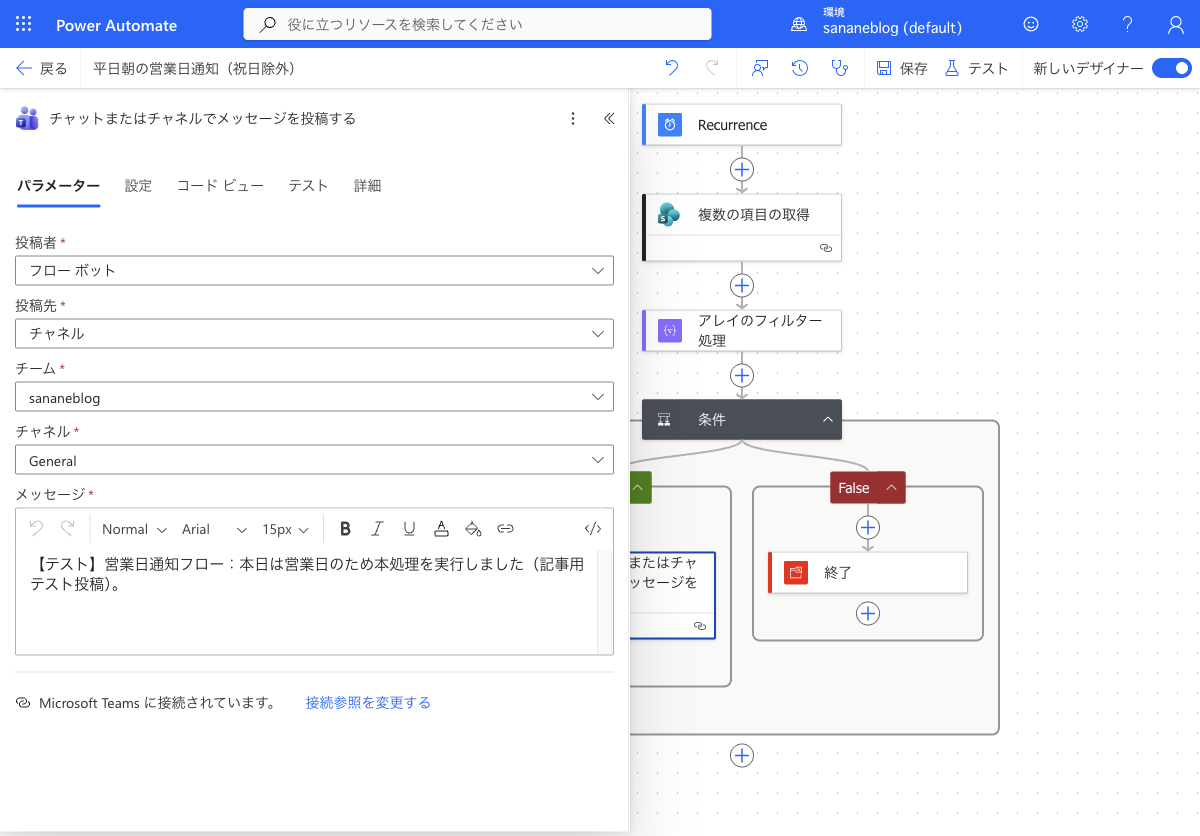Open the environment picker icon
The height and width of the screenshot is (836, 1200).
[x=798, y=25]
